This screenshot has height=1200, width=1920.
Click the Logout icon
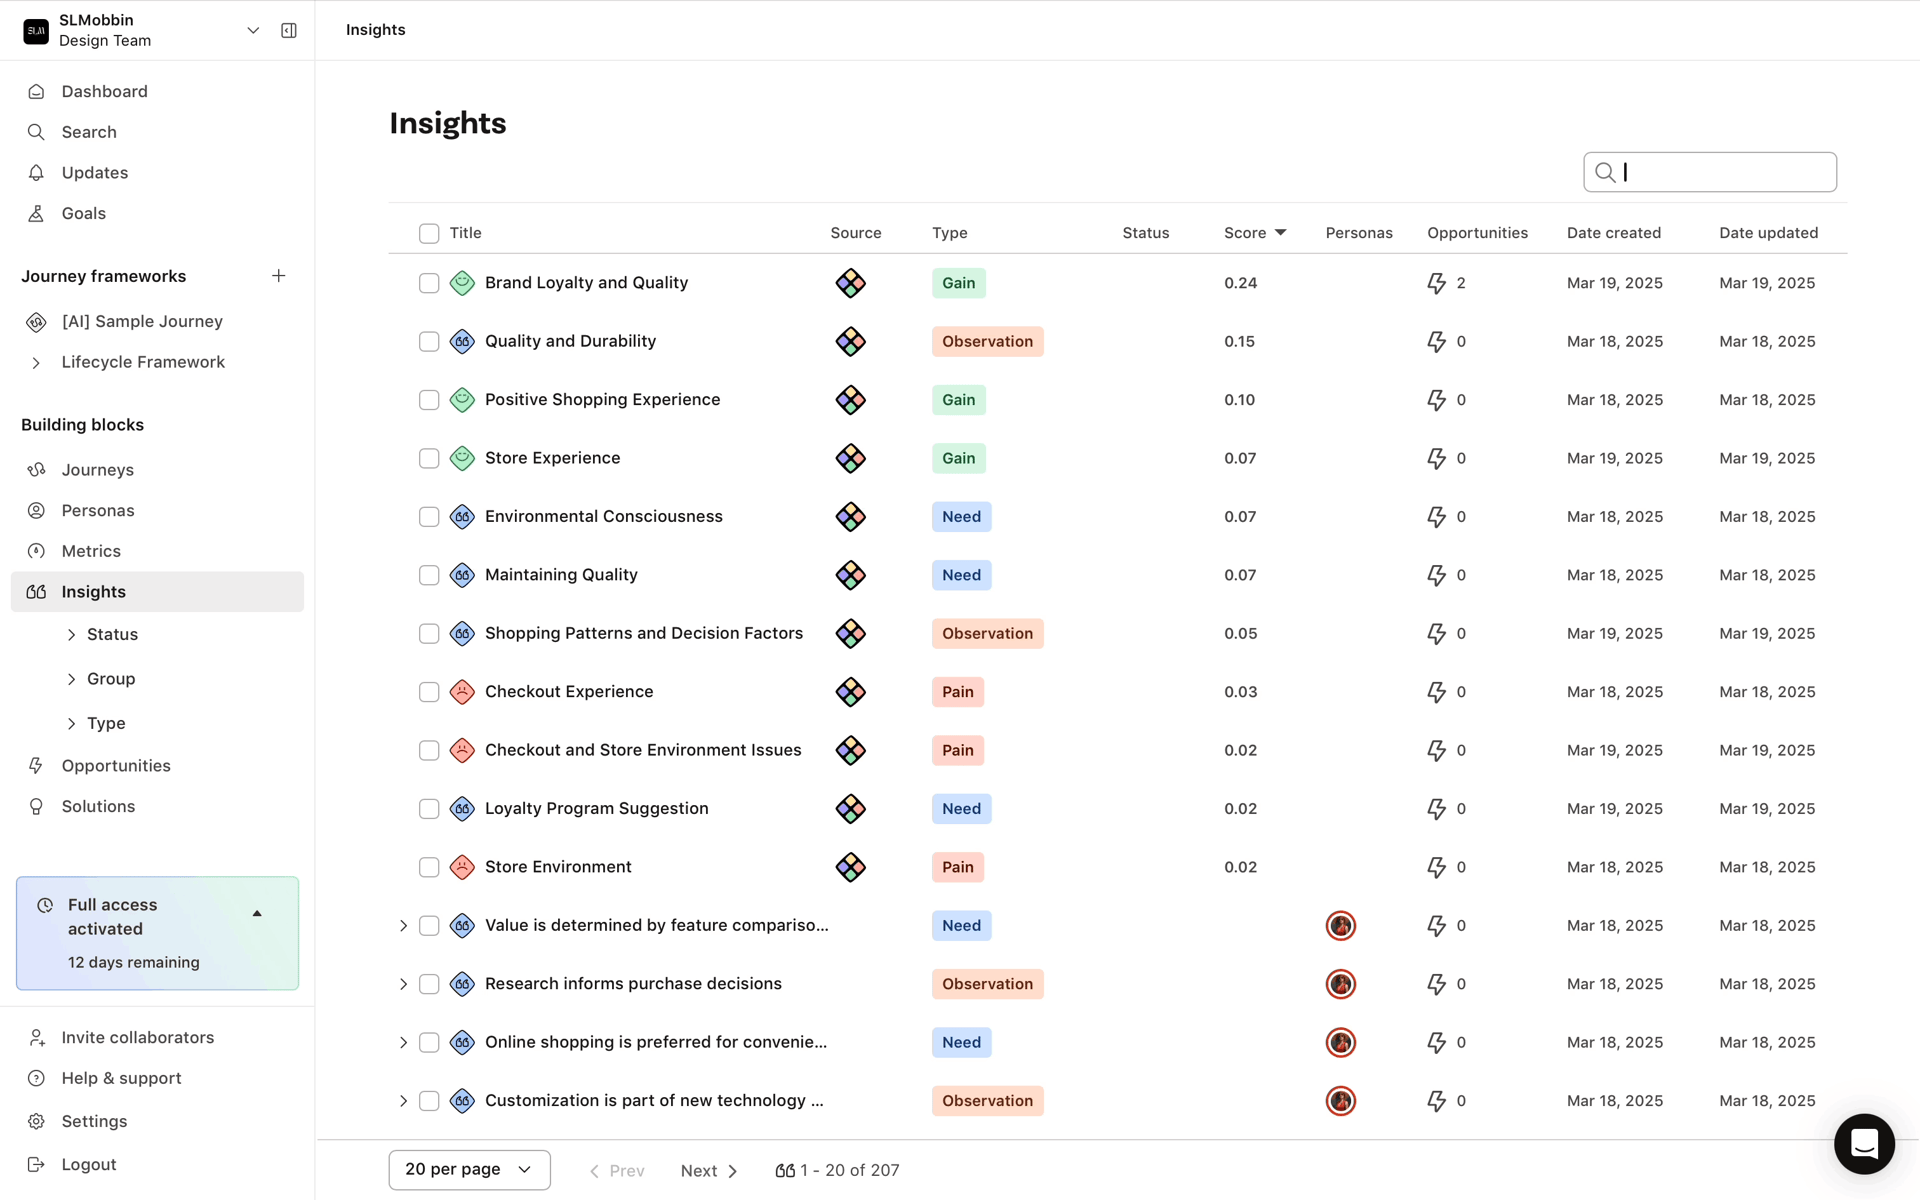36,1165
